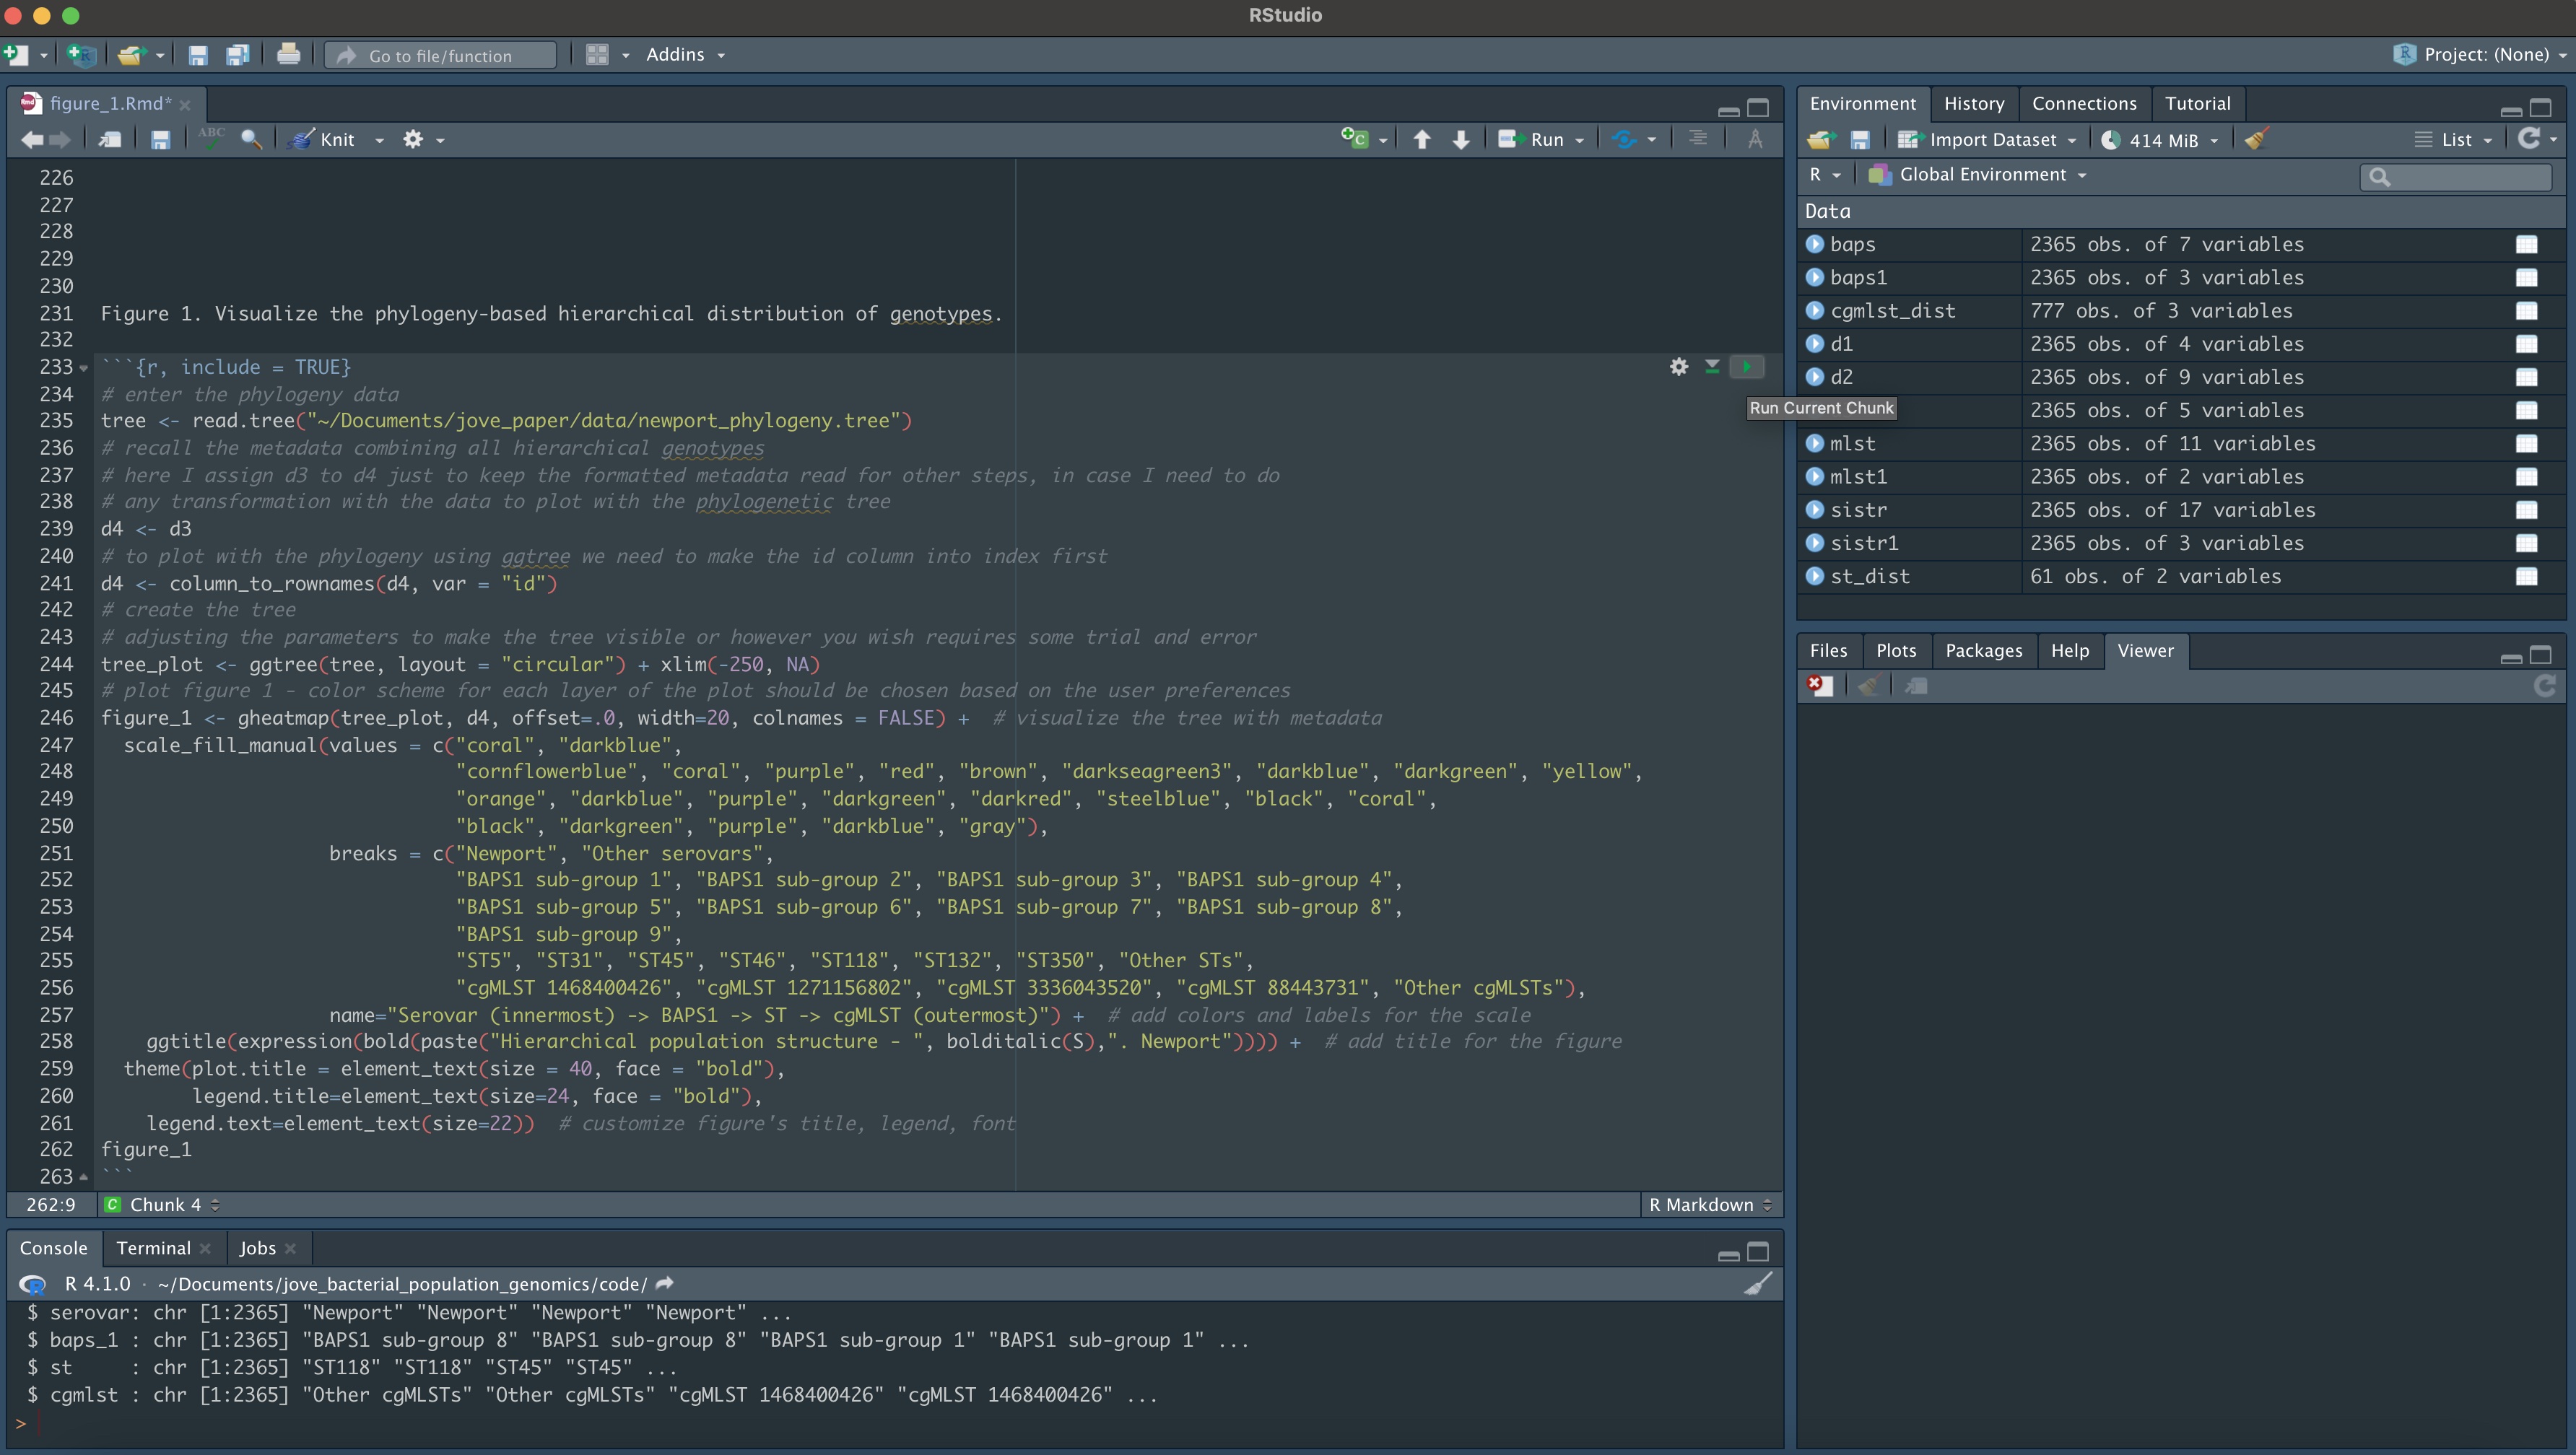
Task: Save the current figure_1.Rmd document
Action: (160, 140)
